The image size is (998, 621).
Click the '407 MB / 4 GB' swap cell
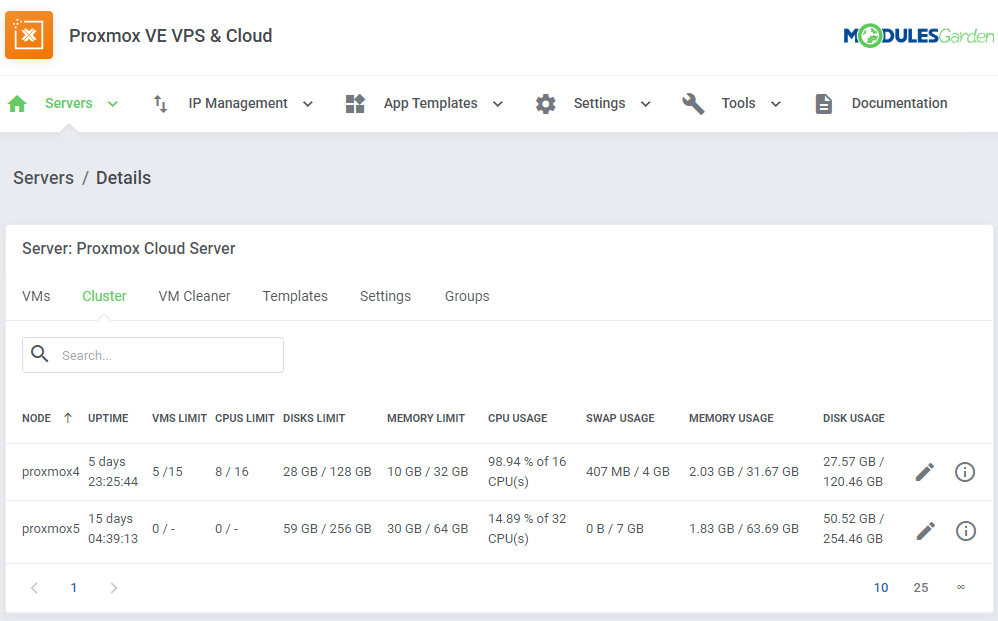click(x=628, y=471)
